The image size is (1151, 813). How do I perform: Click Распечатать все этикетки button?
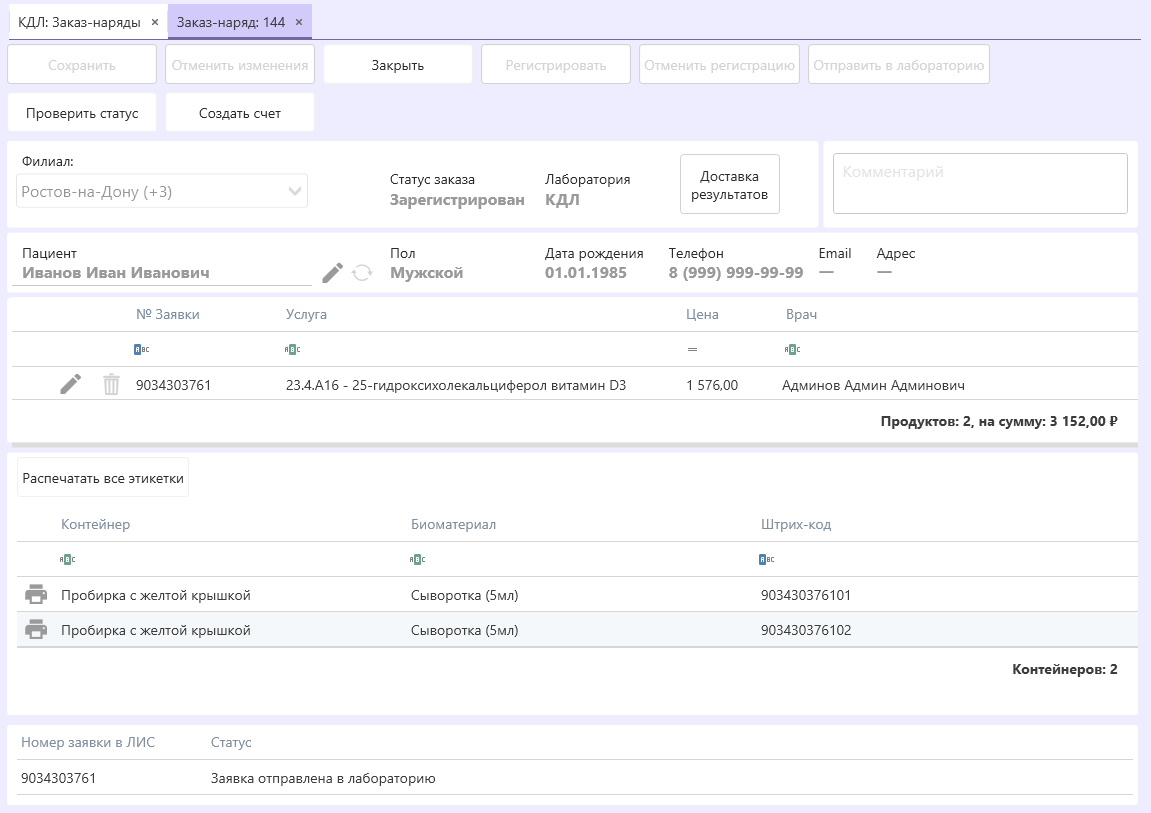pos(103,478)
